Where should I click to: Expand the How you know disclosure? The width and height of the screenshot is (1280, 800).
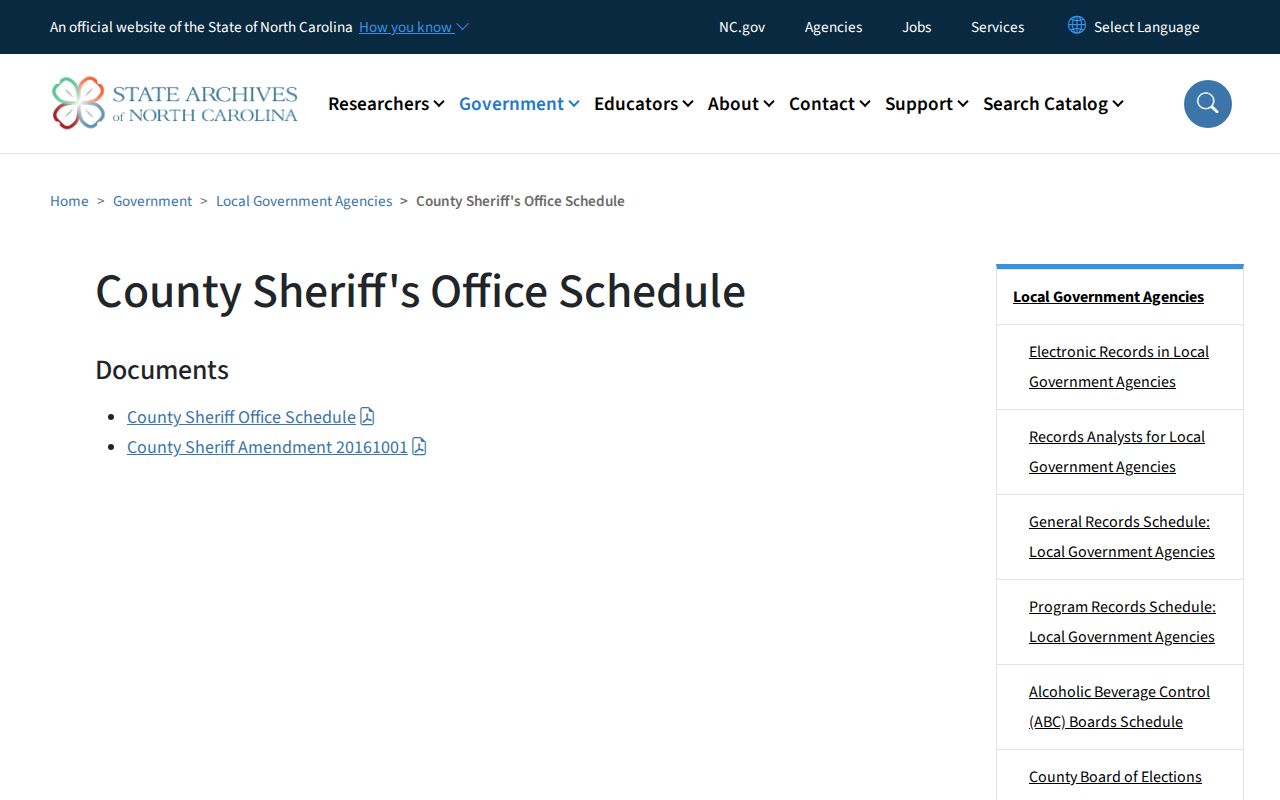(x=413, y=27)
